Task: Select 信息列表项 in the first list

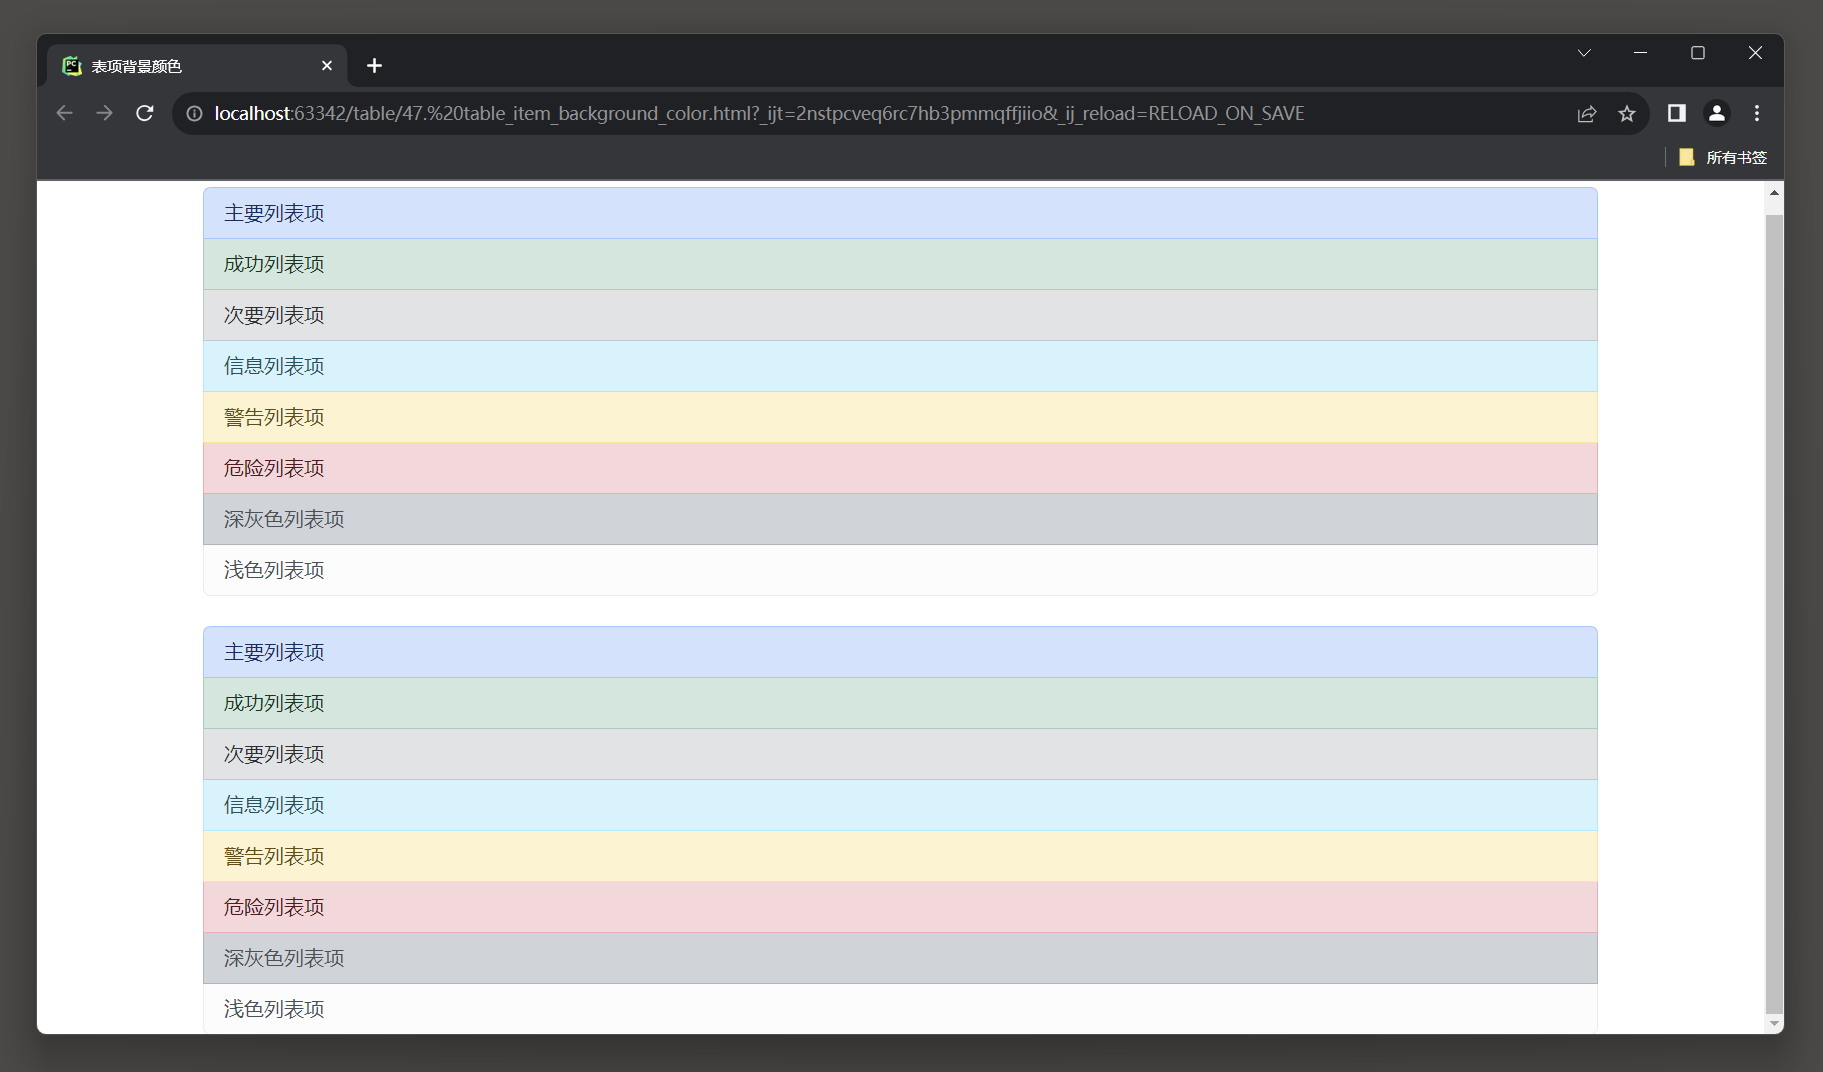Action: pyautogui.click(x=900, y=366)
